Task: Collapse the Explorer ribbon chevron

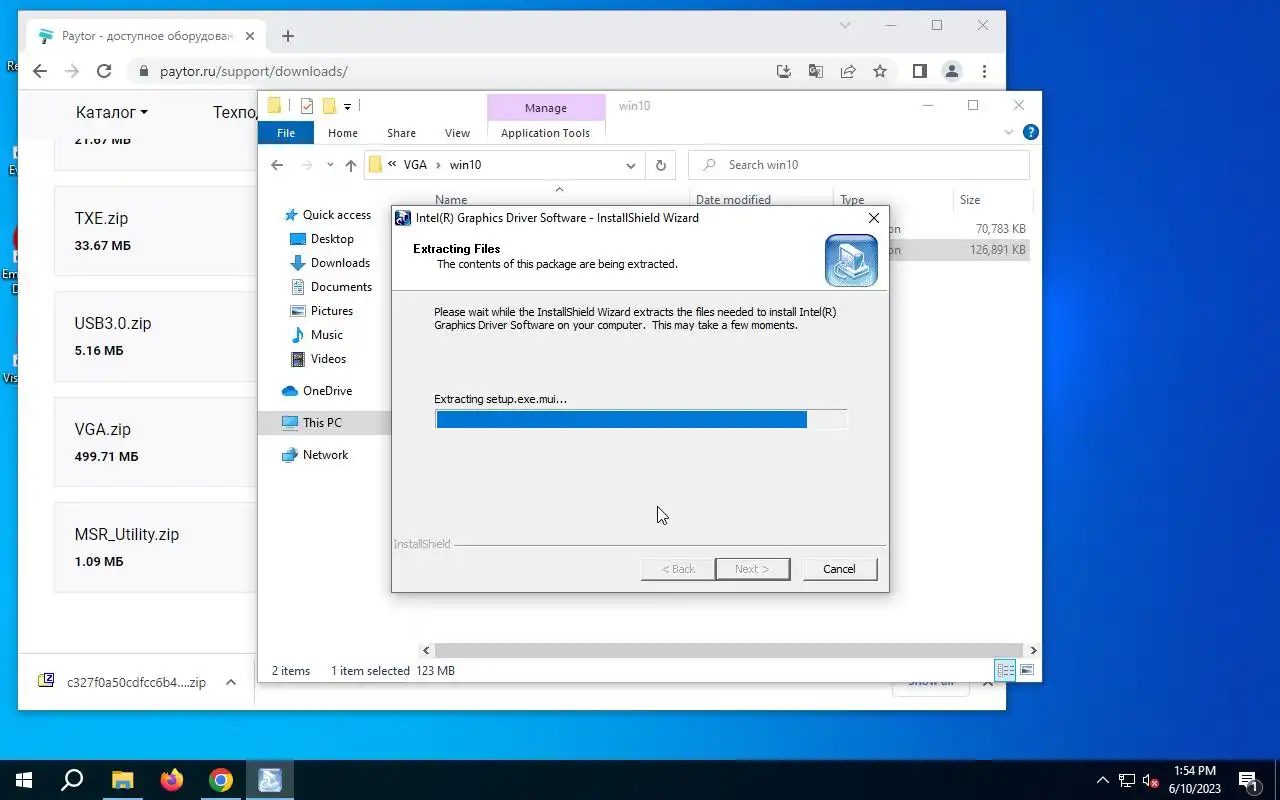Action: pyautogui.click(x=1008, y=132)
